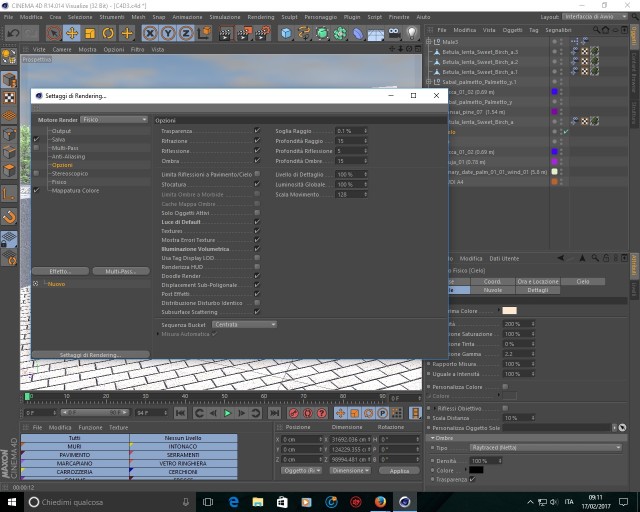Disable Subsurface Scattering checkbox

click(x=257, y=312)
